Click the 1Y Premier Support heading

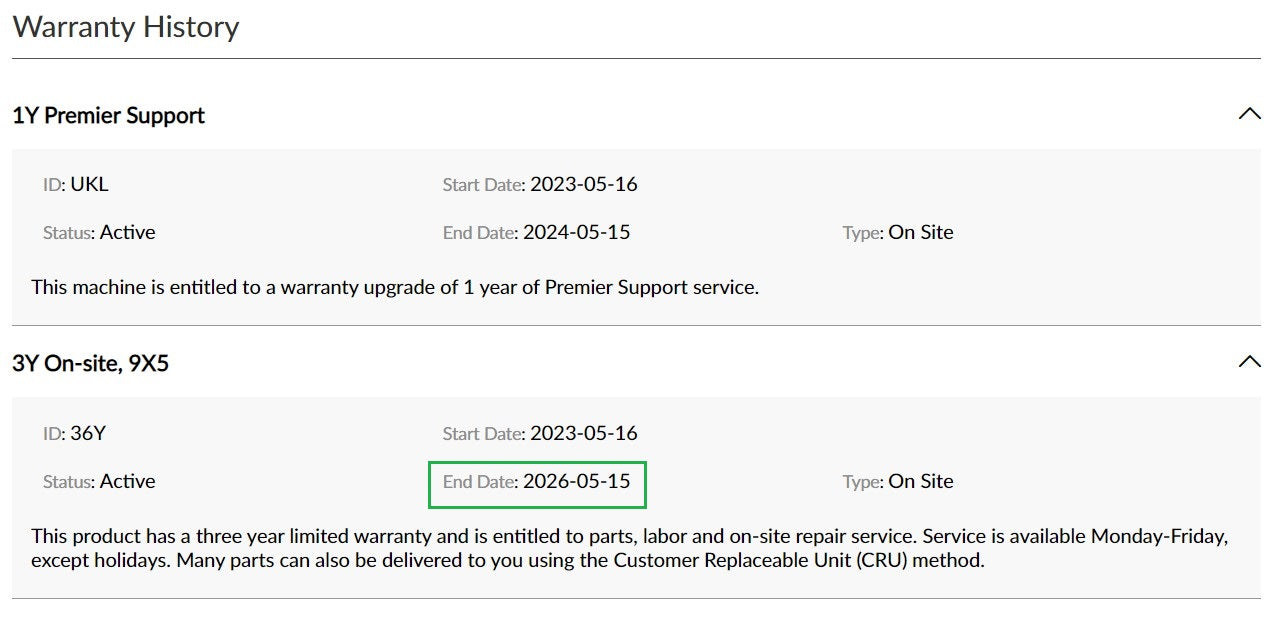108,115
